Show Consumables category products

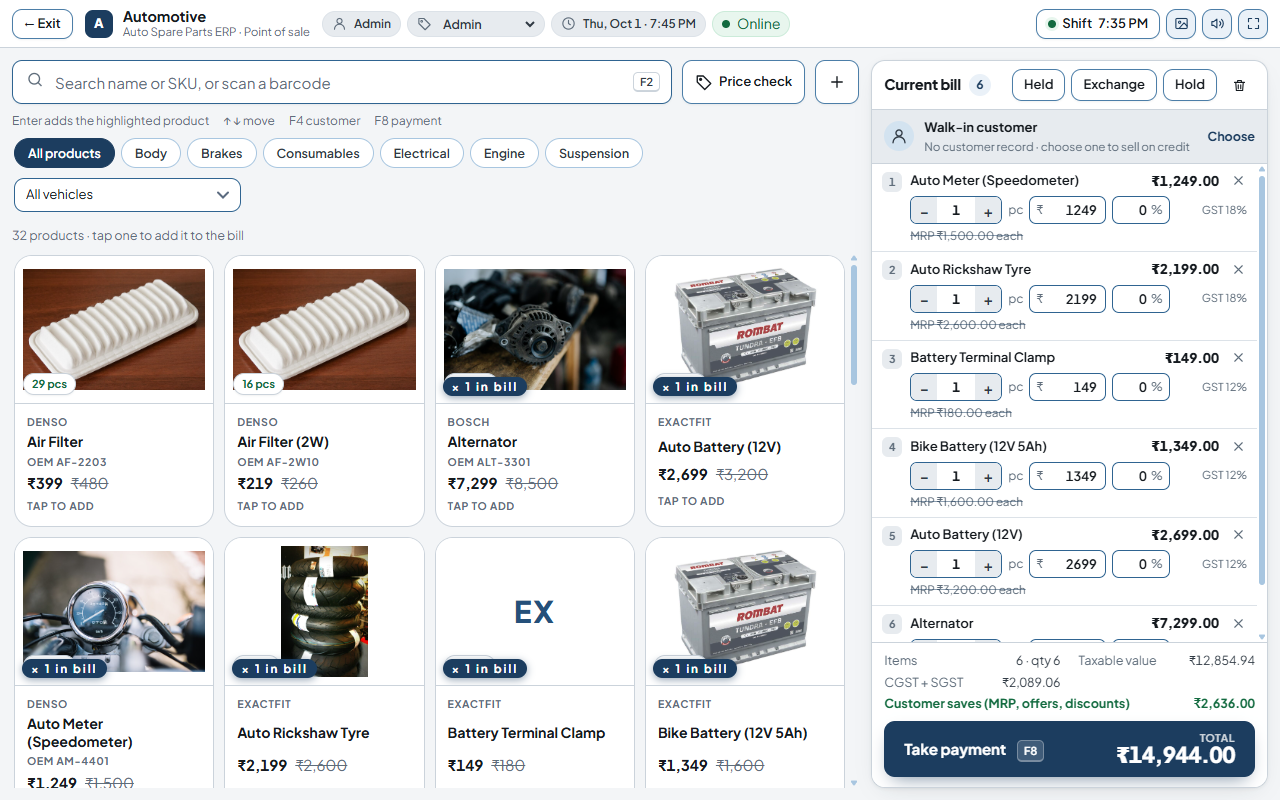318,153
